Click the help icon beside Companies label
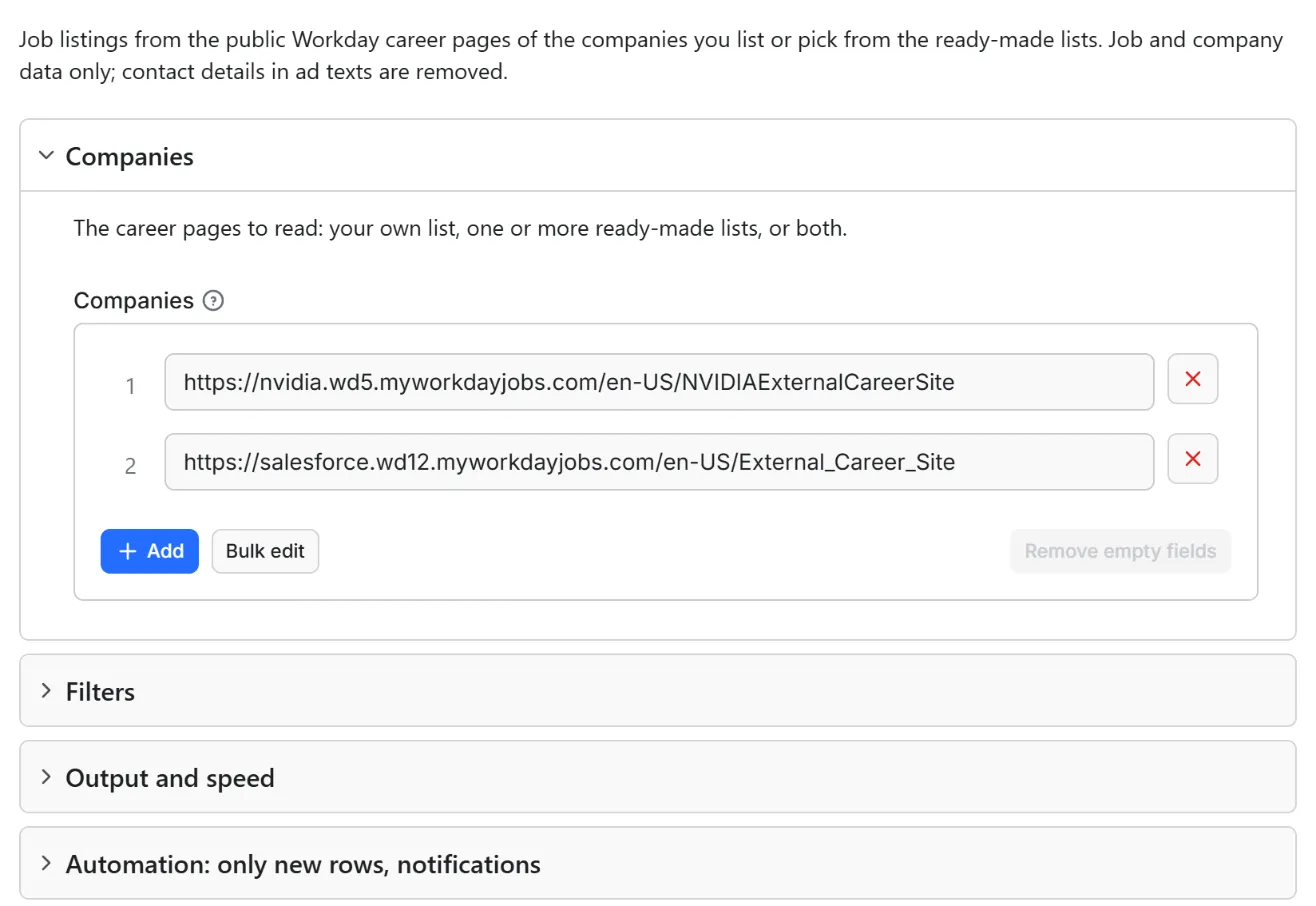1316x906 pixels. click(x=213, y=301)
